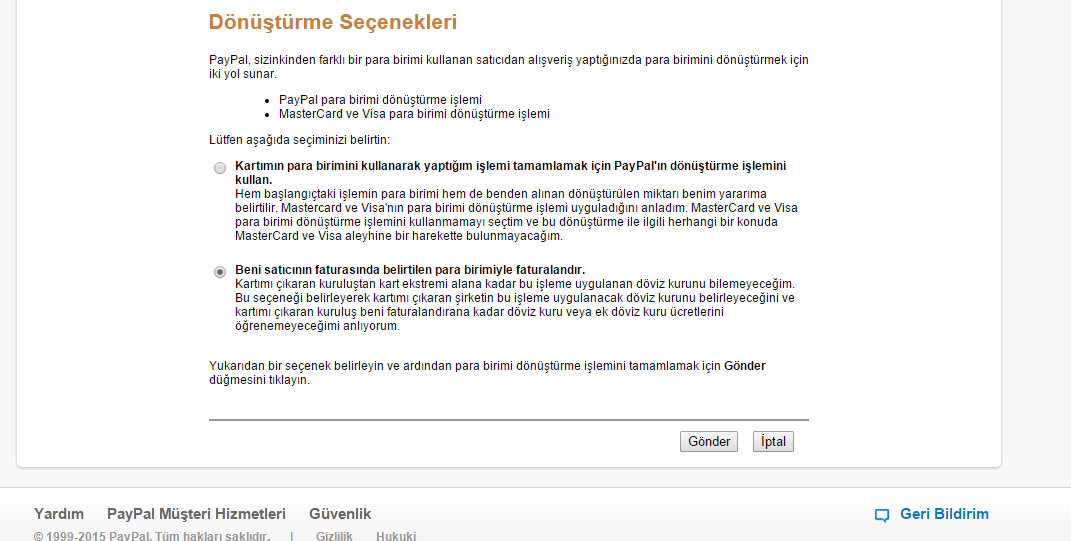The height and width of the screenshot is (541, 1071).
Task: Open PayPal Müşteri Hizmetleri link
Action: 196,514
